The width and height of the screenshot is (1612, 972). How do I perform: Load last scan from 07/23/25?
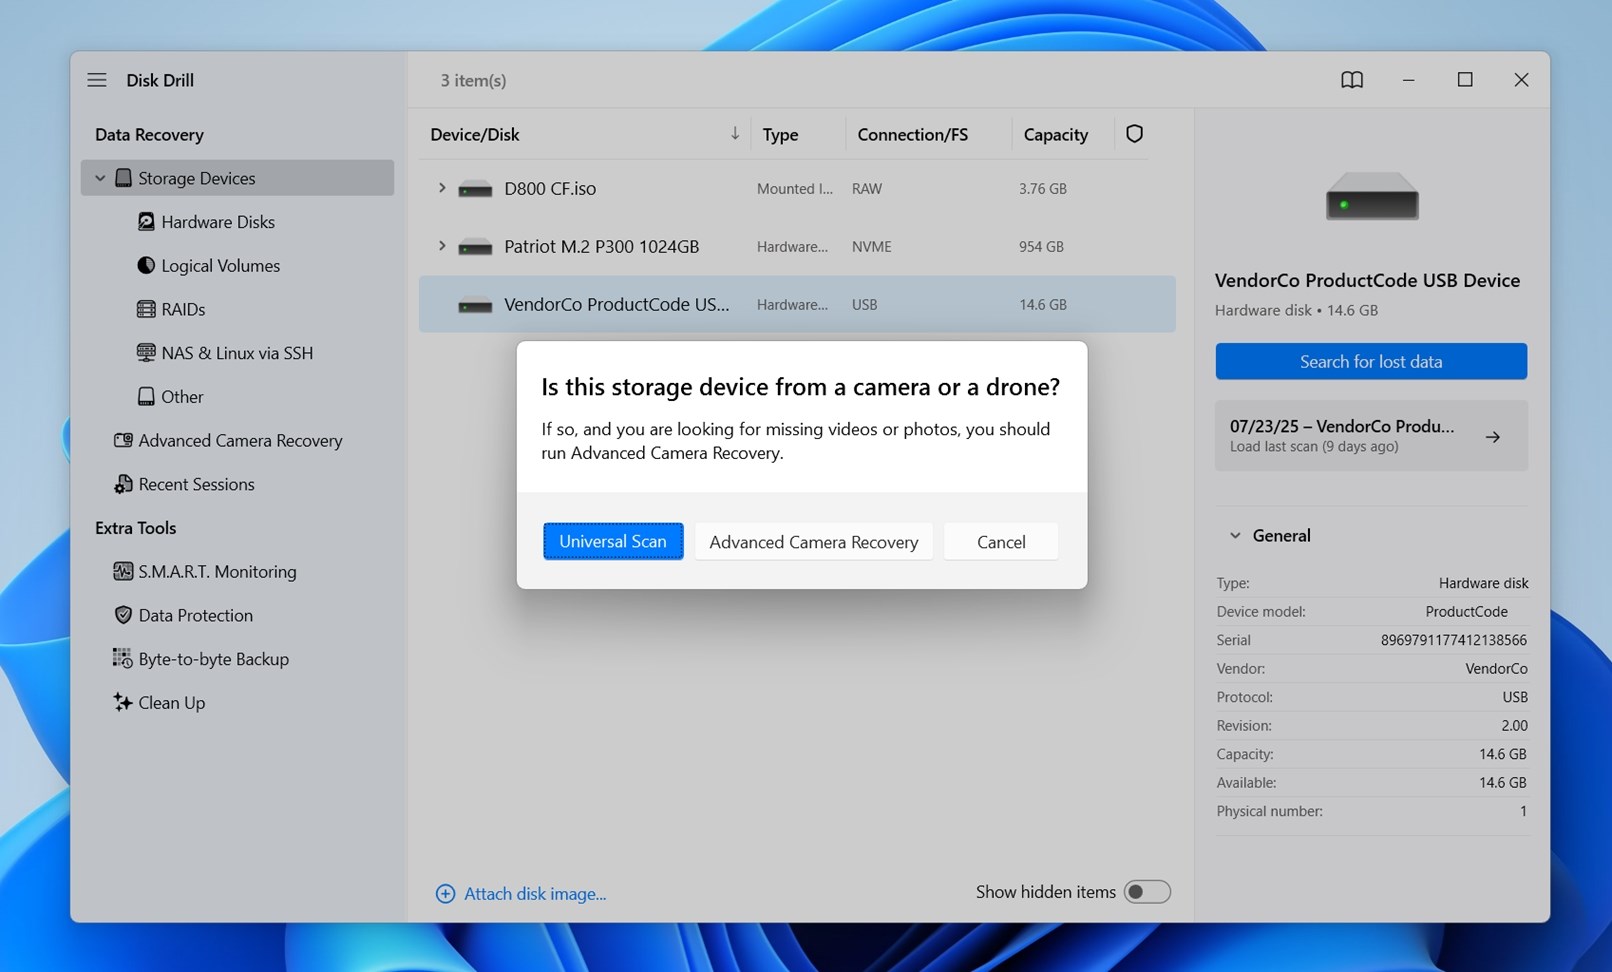coord(1371,436)
